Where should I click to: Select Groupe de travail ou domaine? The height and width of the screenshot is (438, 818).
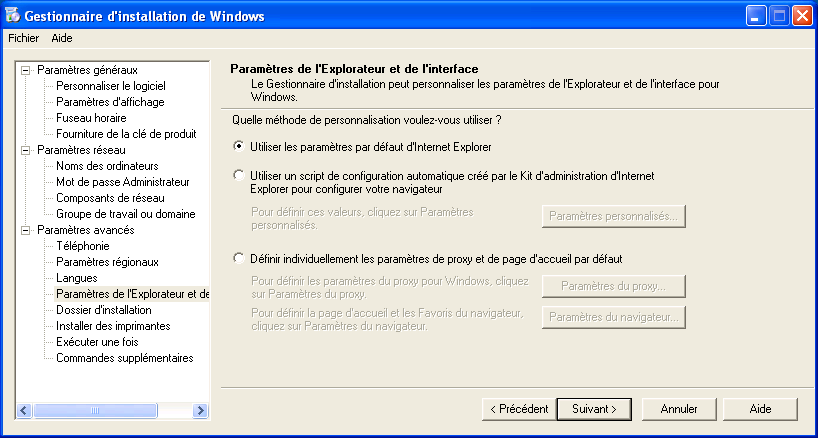pos(126,214)
